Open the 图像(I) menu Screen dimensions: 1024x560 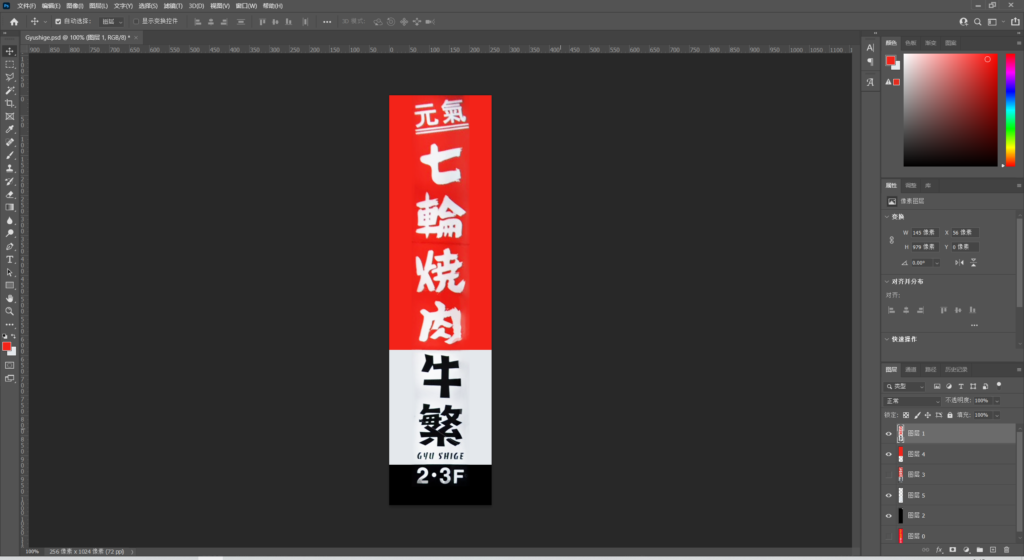click(74, 5)
